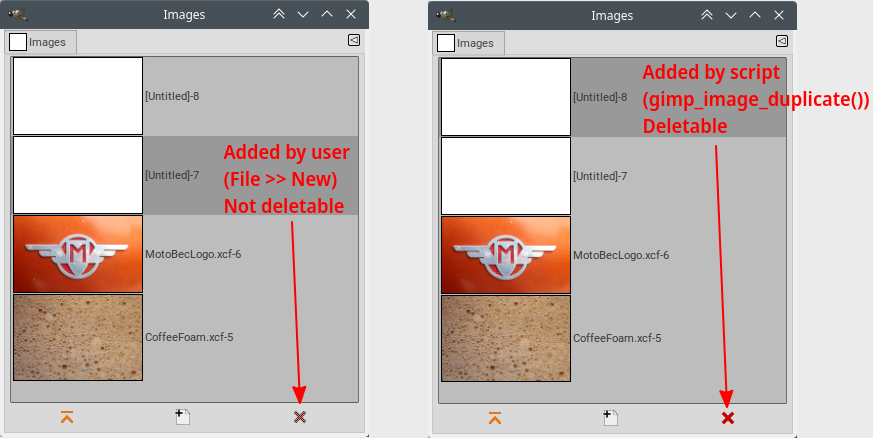Image resolution: width=873 pixels, height=438 pixels.
Task: Select [Untitled]-7 thumbnail in right window
Action: tap(506, 176)
